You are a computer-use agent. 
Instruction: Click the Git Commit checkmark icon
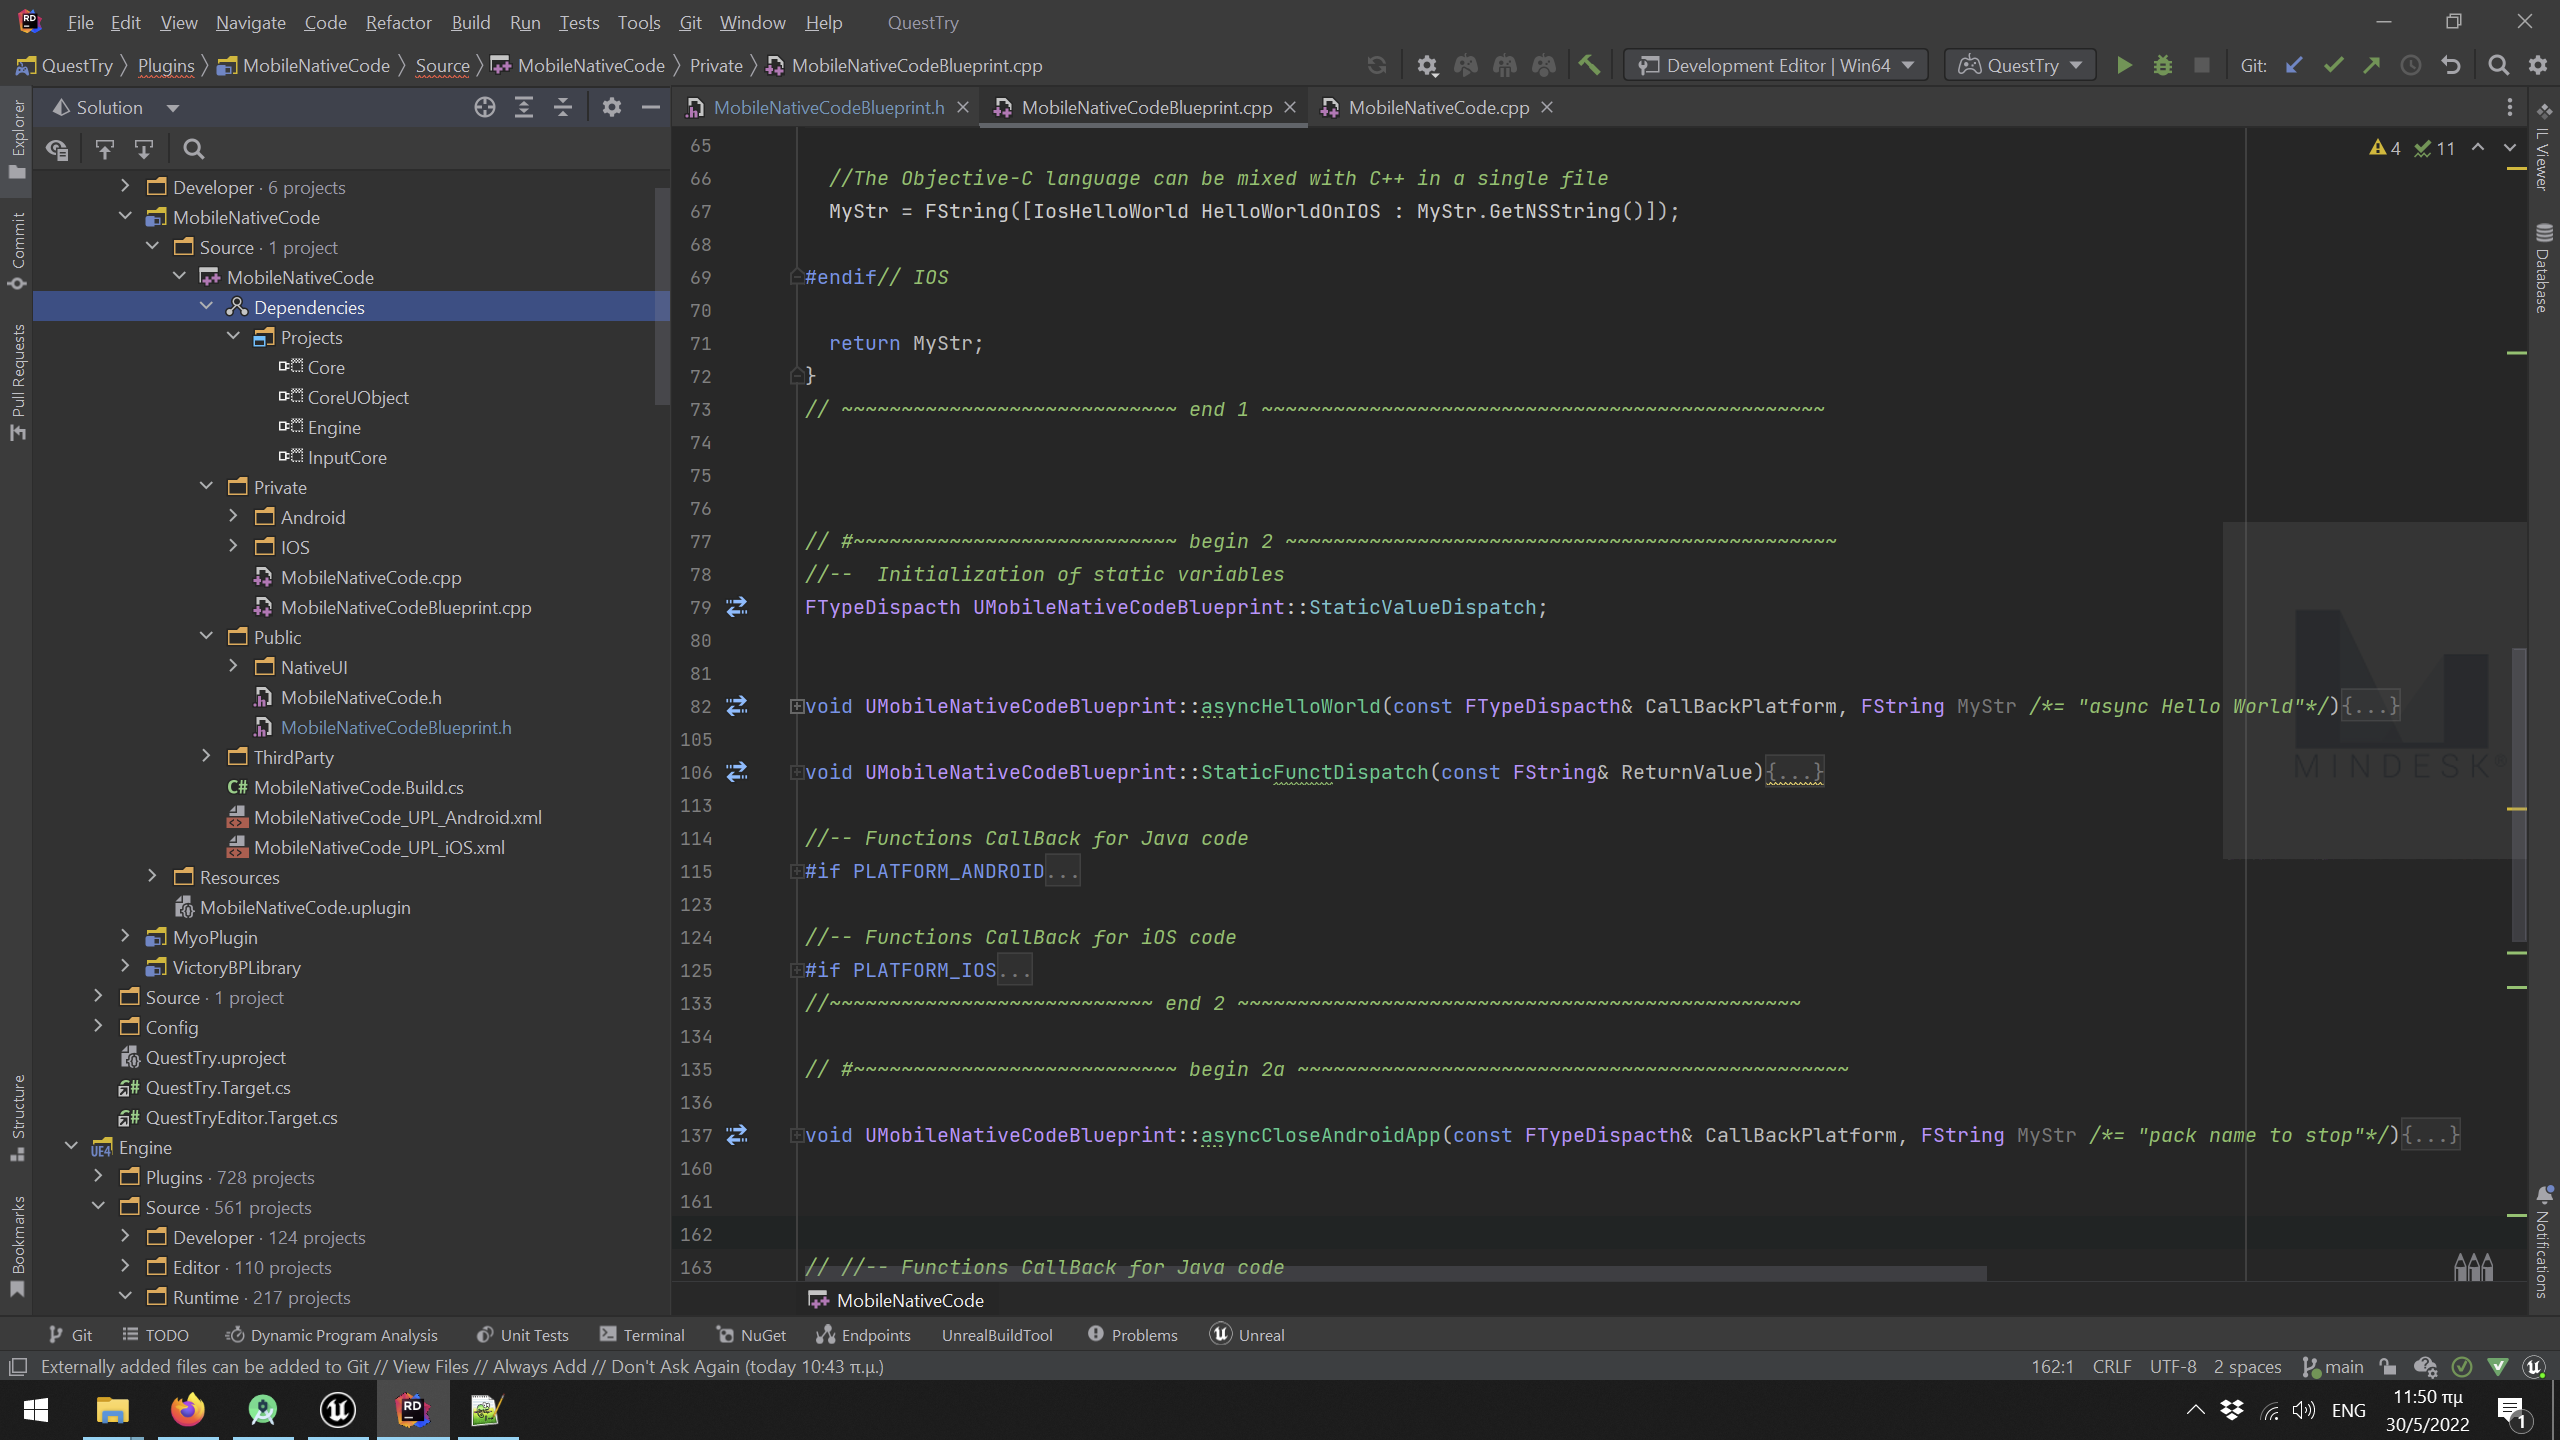click(x=2333, y=66)
